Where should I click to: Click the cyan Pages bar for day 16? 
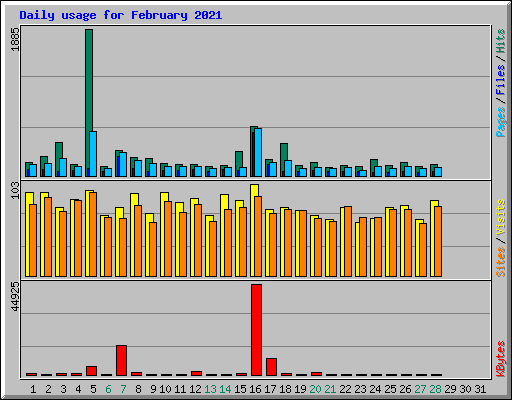[258, 152]
